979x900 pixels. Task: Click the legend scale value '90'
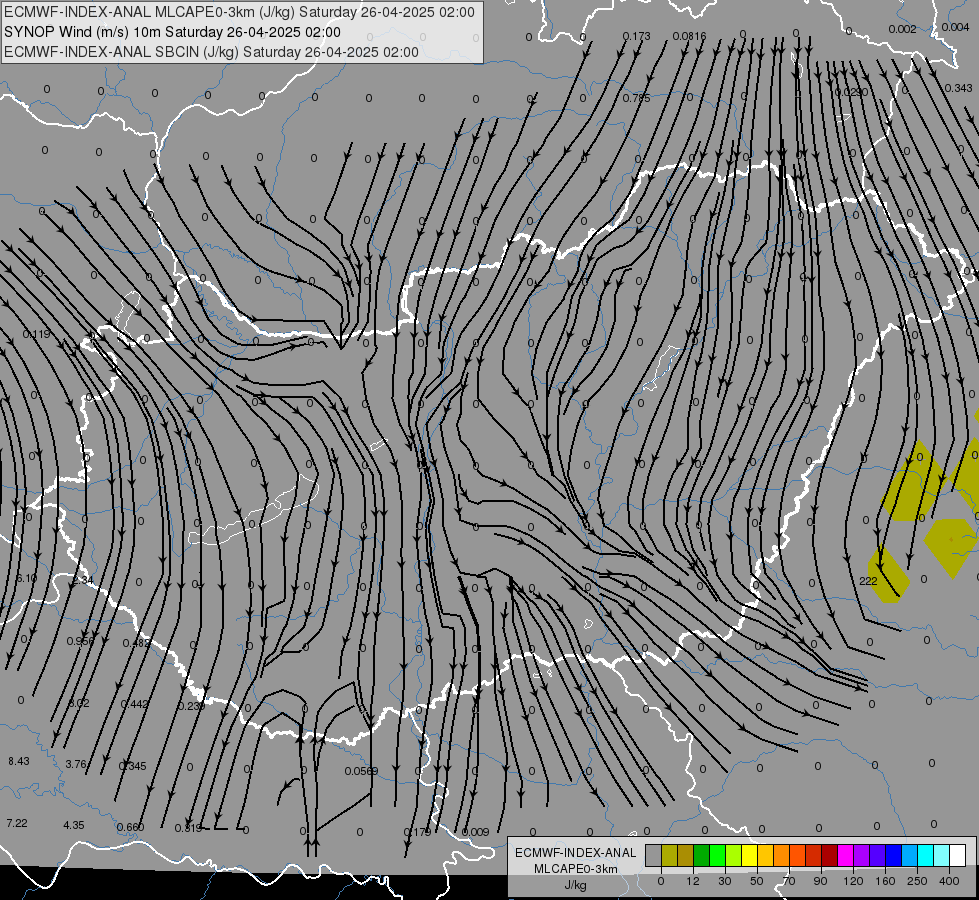click(820, 881)
